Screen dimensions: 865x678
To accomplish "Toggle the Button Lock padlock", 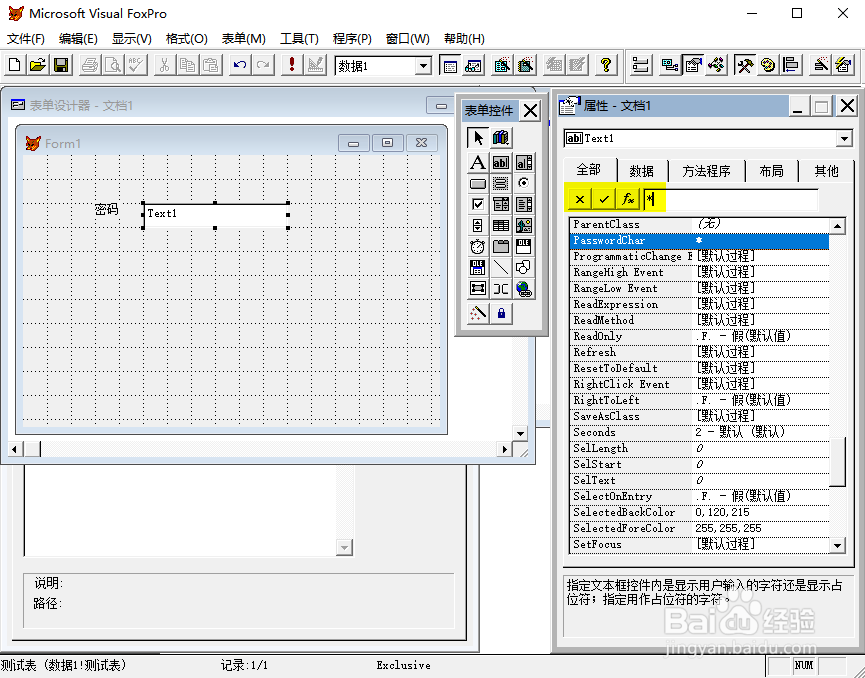I will click(x=501, y=313).
